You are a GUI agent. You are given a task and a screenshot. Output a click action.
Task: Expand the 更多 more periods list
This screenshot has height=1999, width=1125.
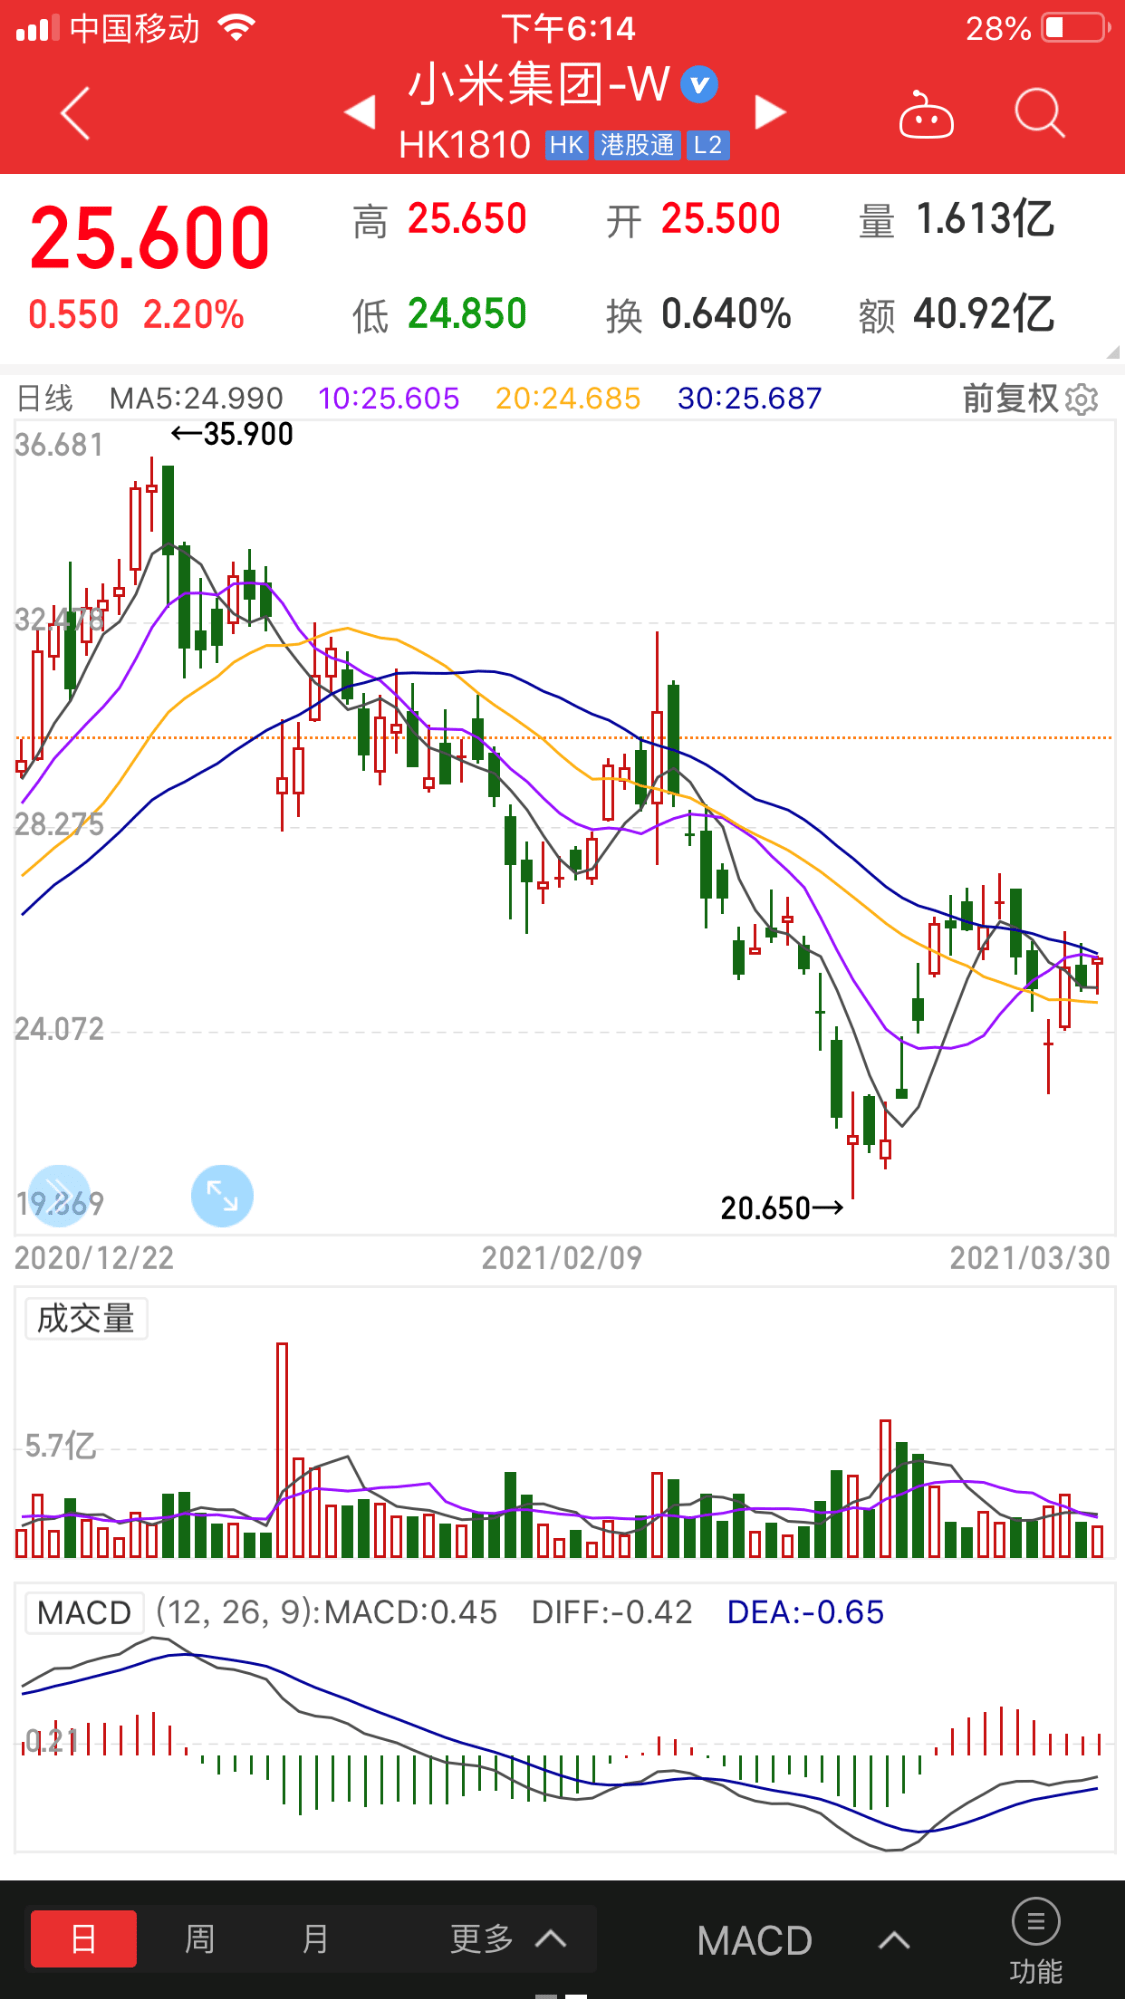point(509,1939)
